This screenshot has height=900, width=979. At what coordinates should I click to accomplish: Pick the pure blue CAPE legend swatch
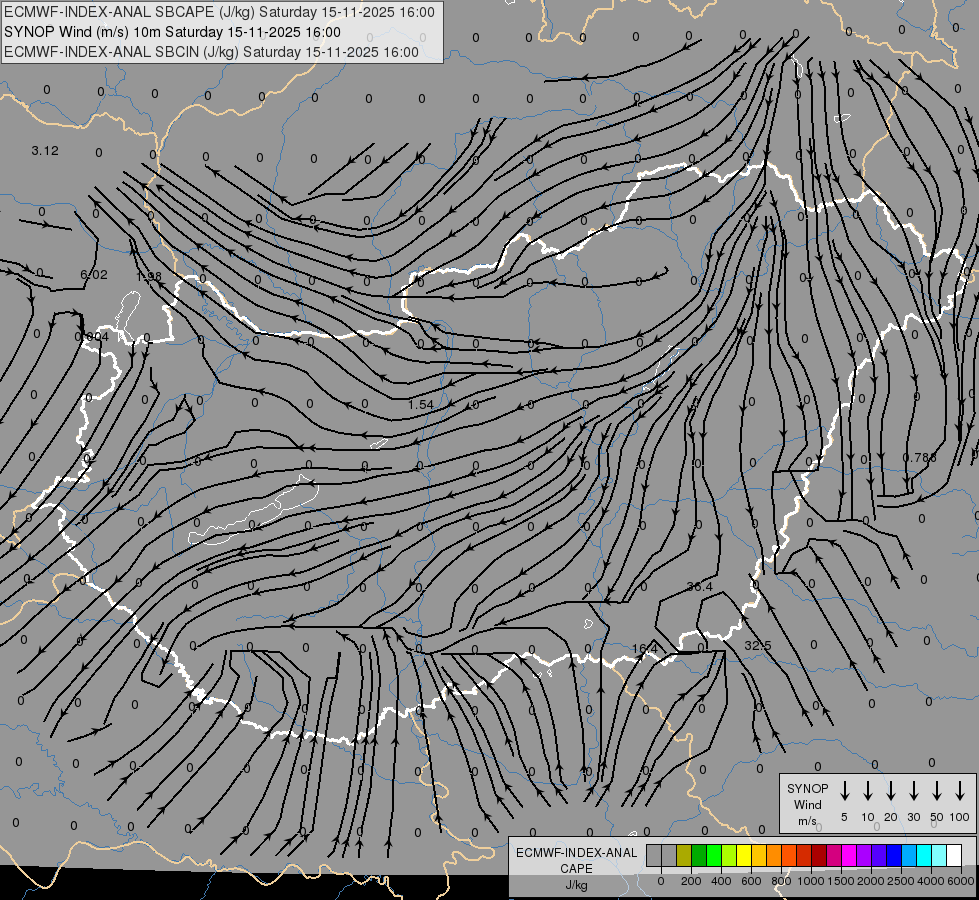895,855
